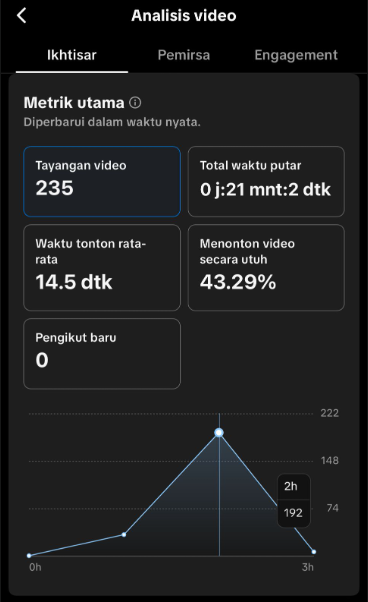368x602 pixels.
Task: Select the Menonton video secara utuh card
Action: tap(266, 268)
